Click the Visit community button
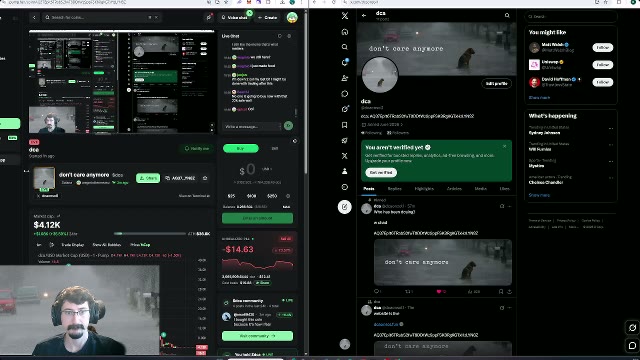 tap(257, 336)
